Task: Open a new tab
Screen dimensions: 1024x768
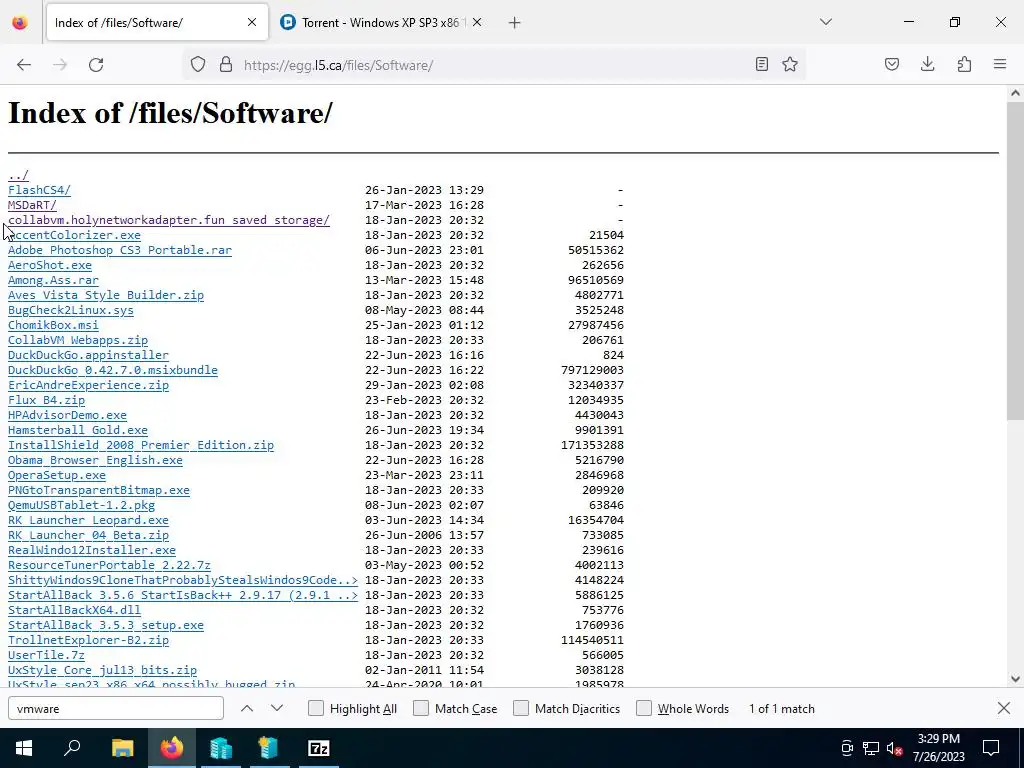Action: (x=515, y=23)
